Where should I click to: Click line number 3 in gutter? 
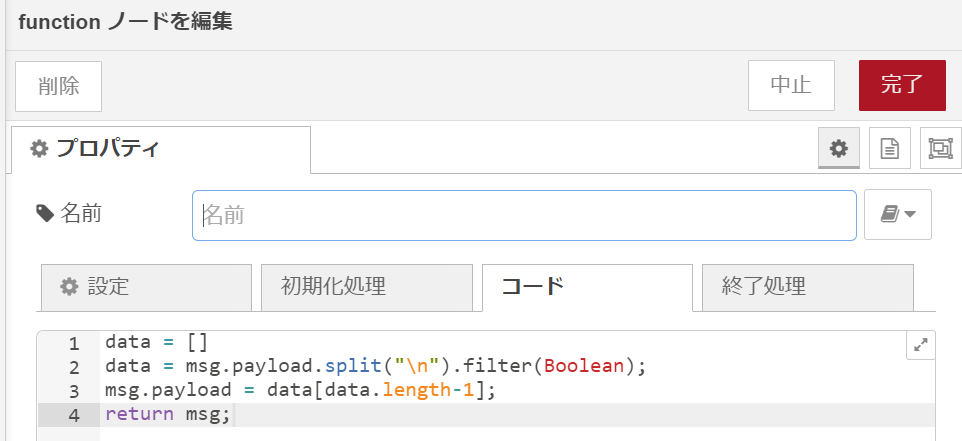(74, 391)
